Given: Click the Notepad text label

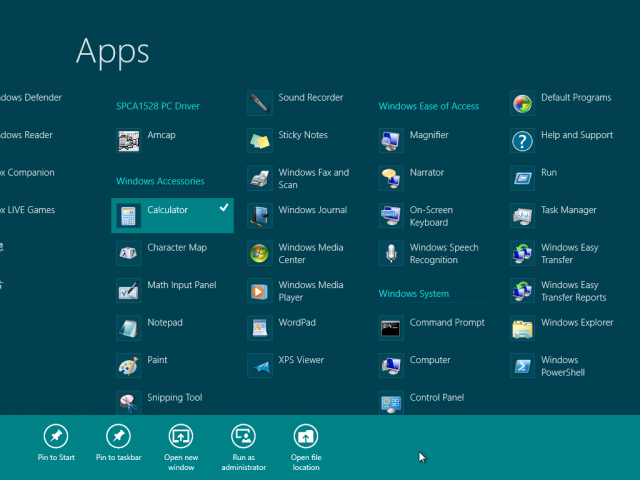Looking at the screenshot, I should click(165, 323).
